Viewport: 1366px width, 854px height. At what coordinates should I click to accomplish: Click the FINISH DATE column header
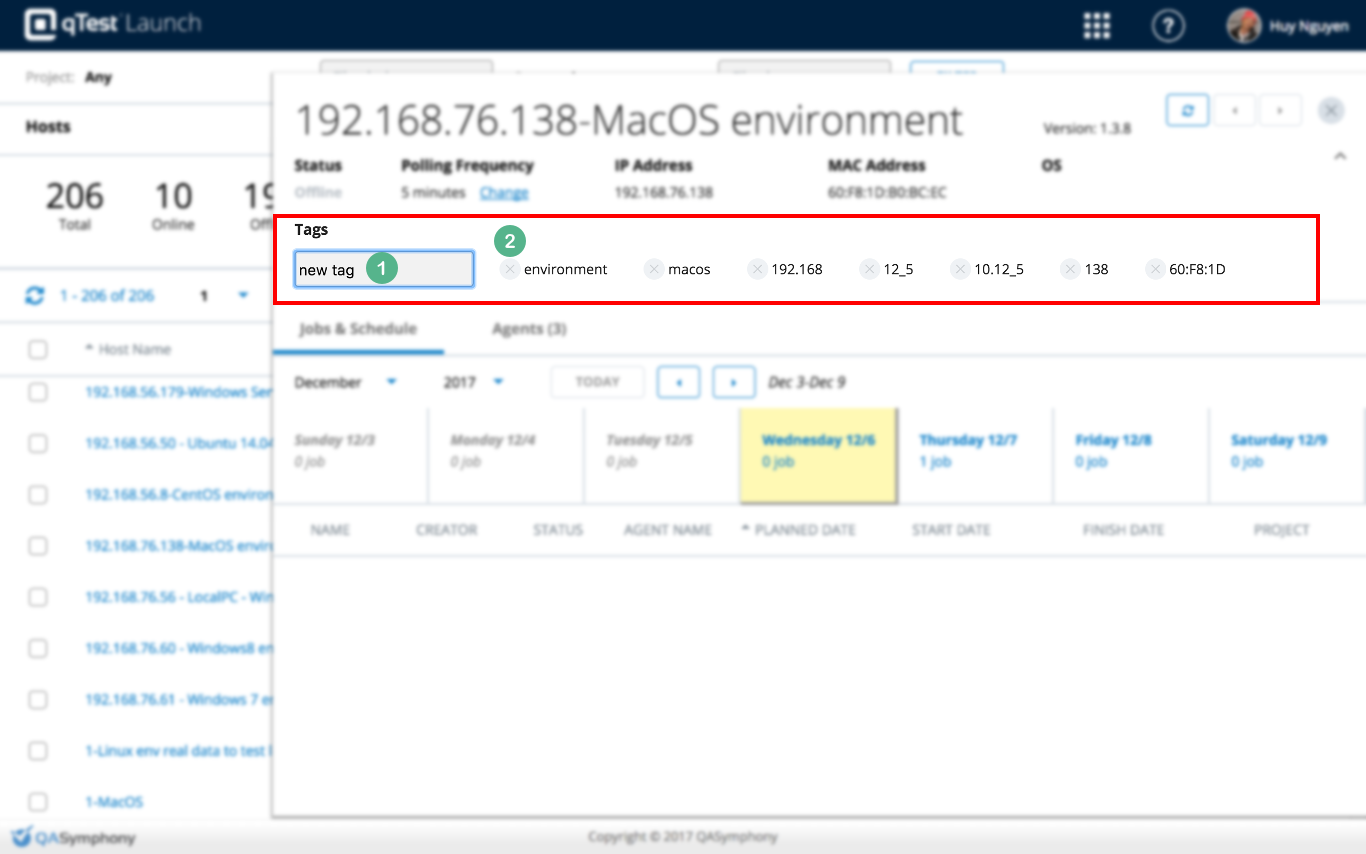click(x=1123, y=530)
